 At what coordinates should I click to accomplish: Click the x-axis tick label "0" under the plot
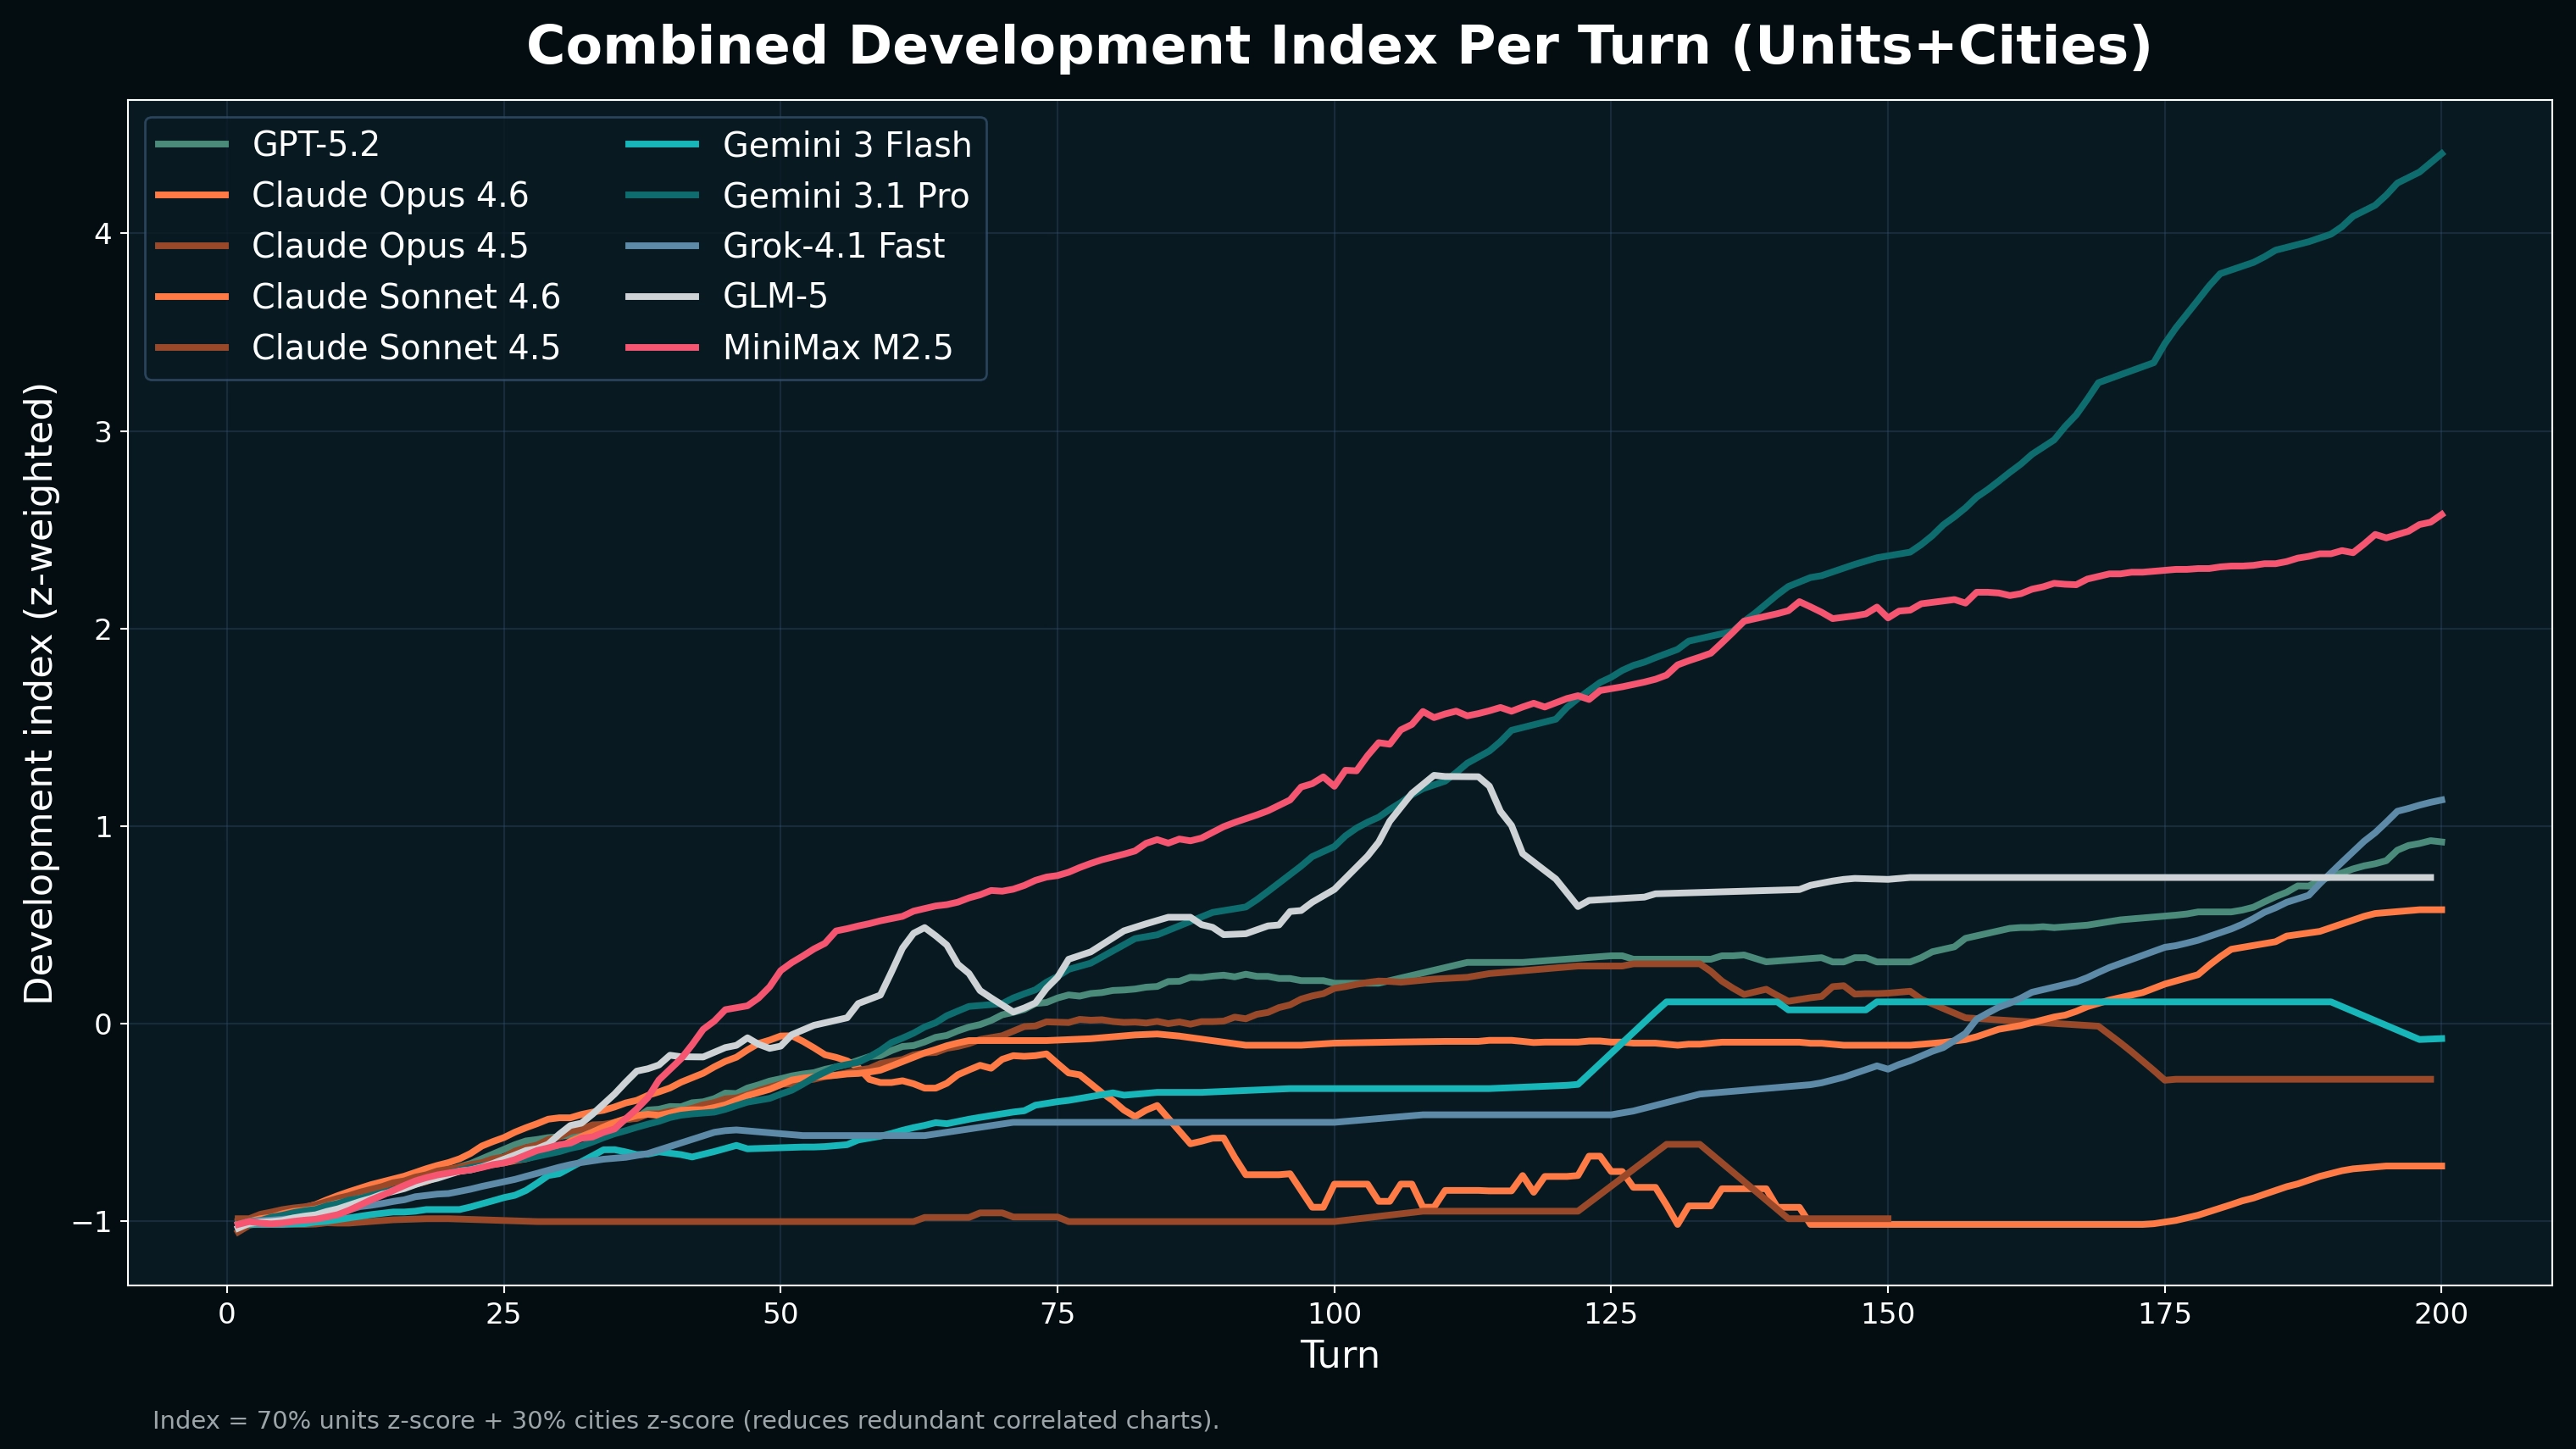click(x=227, y=1313)
